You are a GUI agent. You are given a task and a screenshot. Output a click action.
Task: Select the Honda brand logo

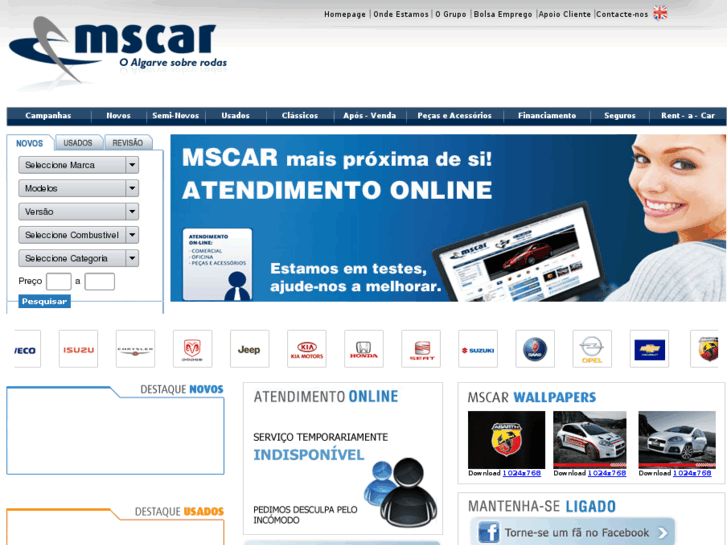coord(364,349)
